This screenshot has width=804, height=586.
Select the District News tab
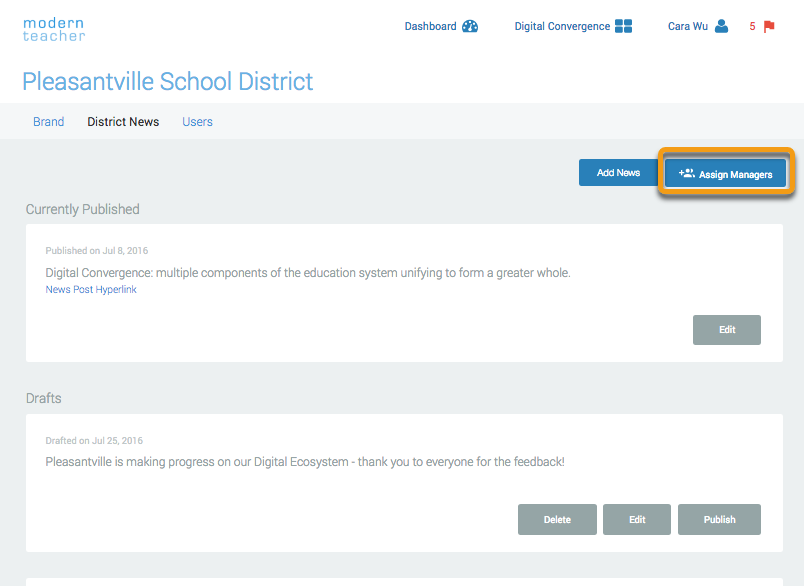(x=123, y=122)
